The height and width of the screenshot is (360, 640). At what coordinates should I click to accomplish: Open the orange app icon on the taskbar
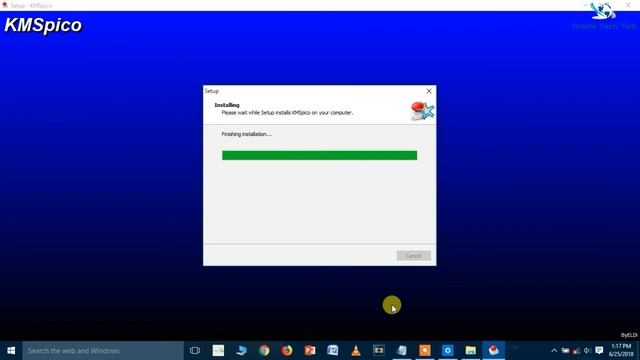coord(425,351)
